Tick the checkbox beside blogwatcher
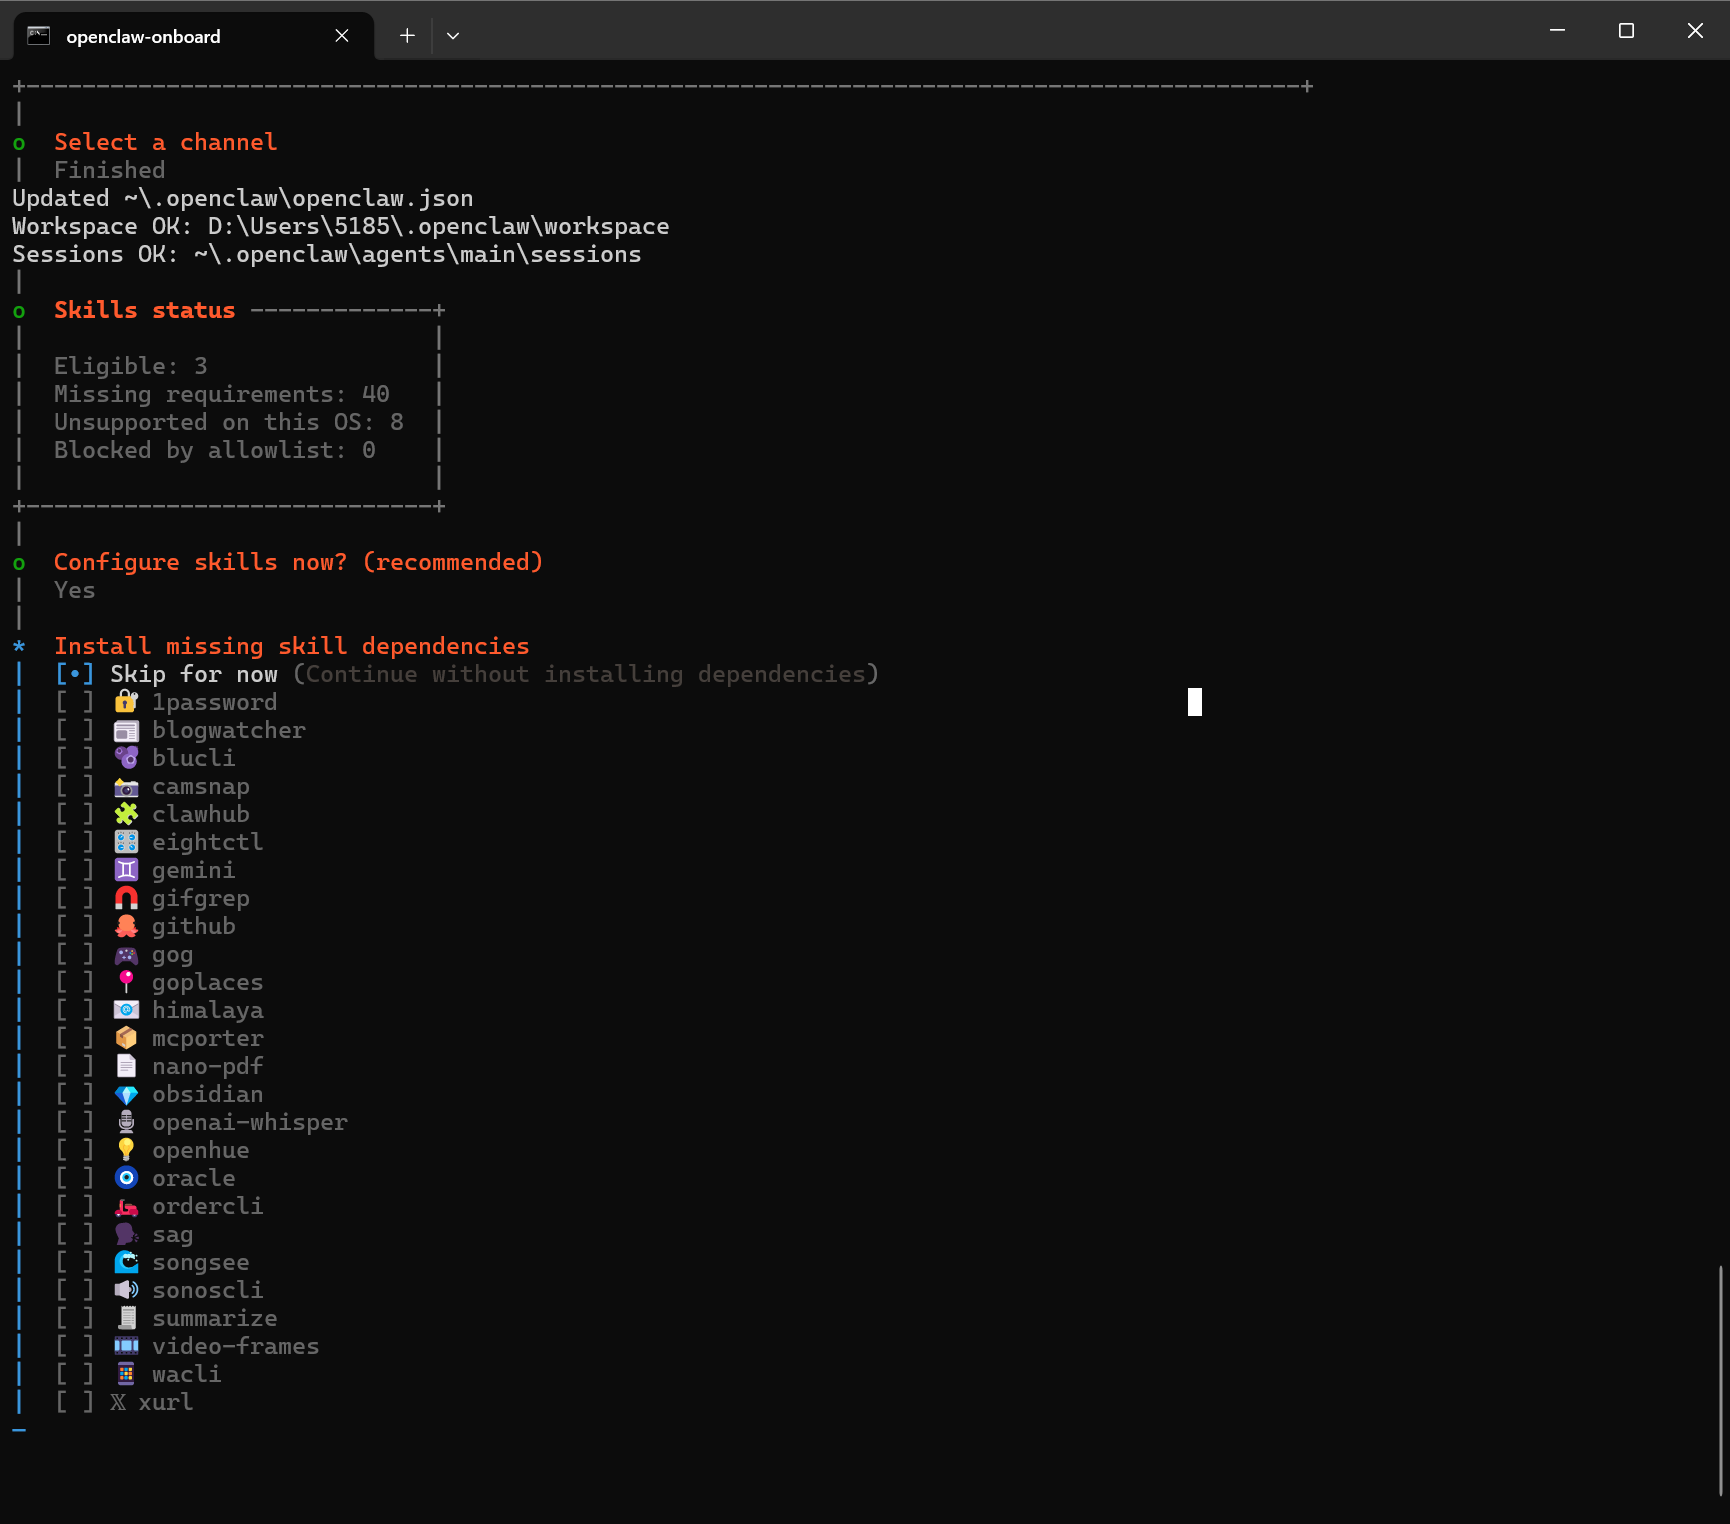Viewport: 1730px width, 1524px height. pyautogui.click(x=75, y=730)
